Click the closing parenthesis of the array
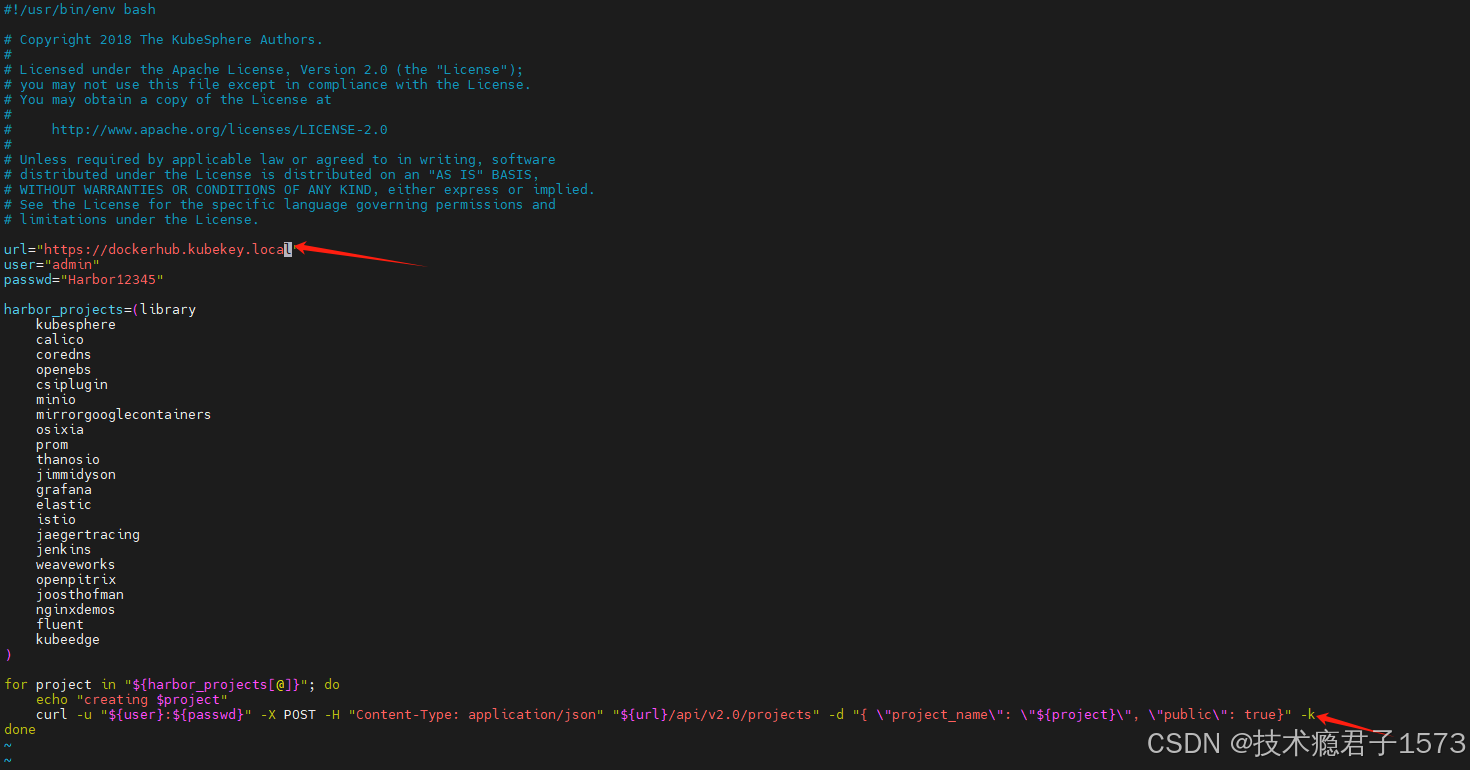Image resolution: width=1470 pixels, height=770 pixels. (x=8, y=654)
